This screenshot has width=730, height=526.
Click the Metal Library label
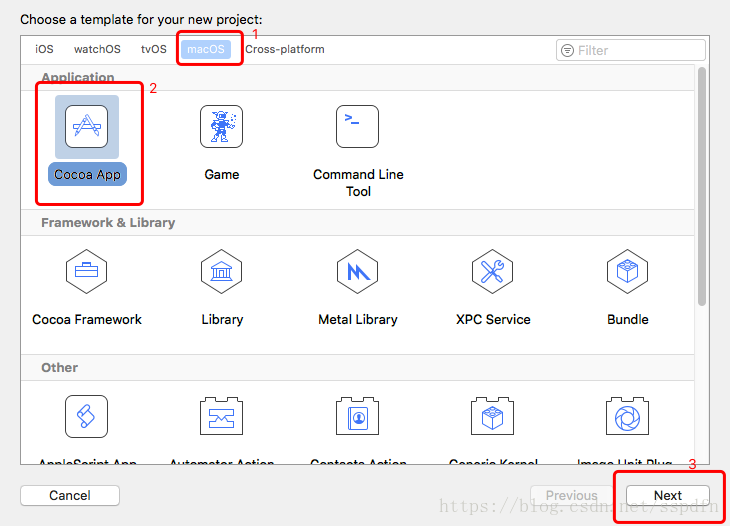[358, 320]
